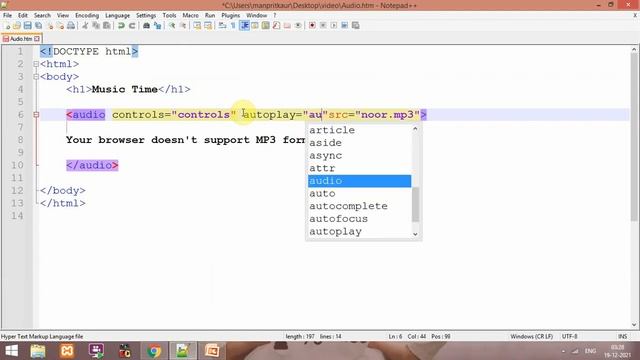Select the Audio.htm document tab
The image size is (640, 360).
tap(21, 39)
